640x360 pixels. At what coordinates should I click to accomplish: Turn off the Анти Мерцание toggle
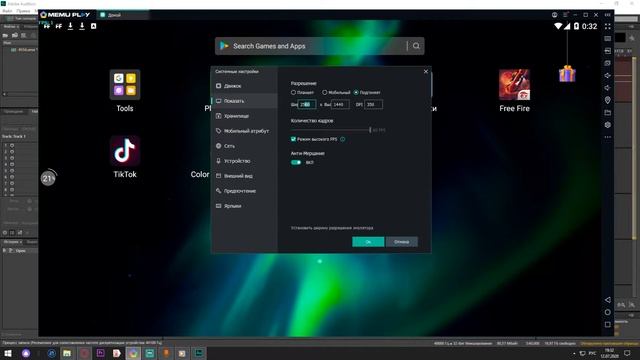296,162
